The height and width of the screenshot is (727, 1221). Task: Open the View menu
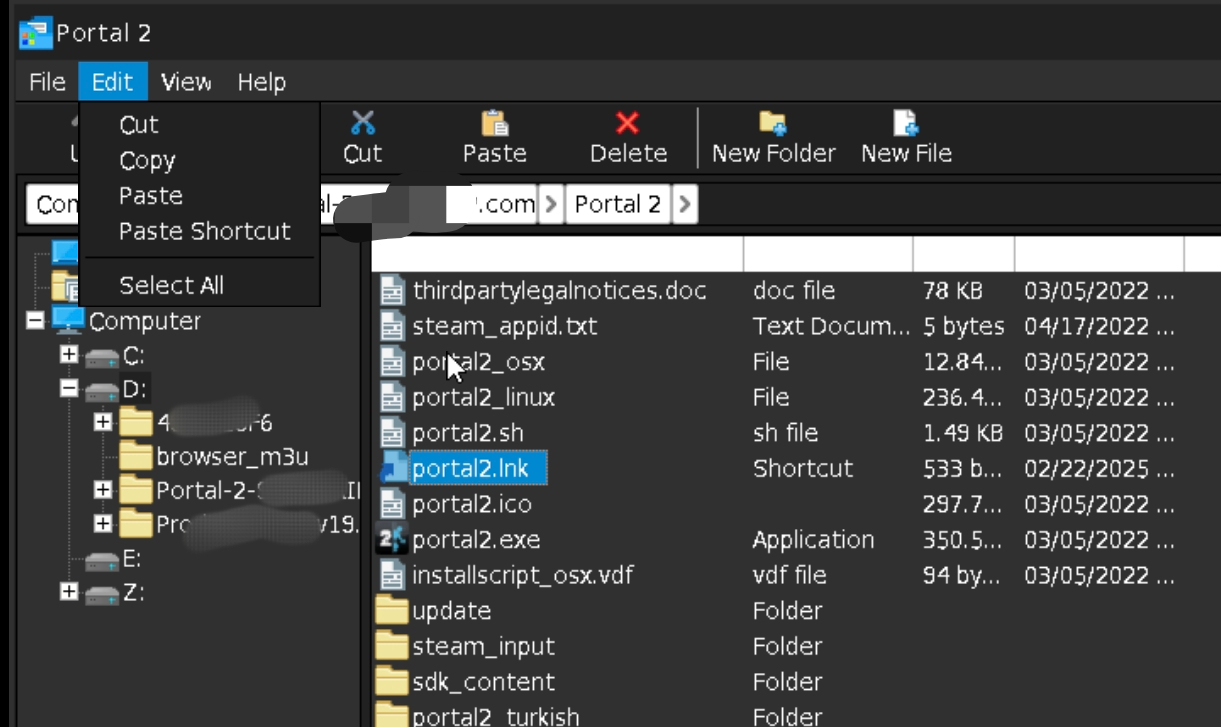tap(186, 82)
